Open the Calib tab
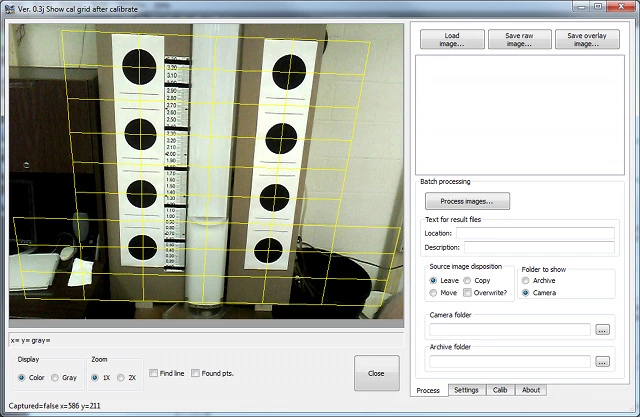 tap(499, 390)
